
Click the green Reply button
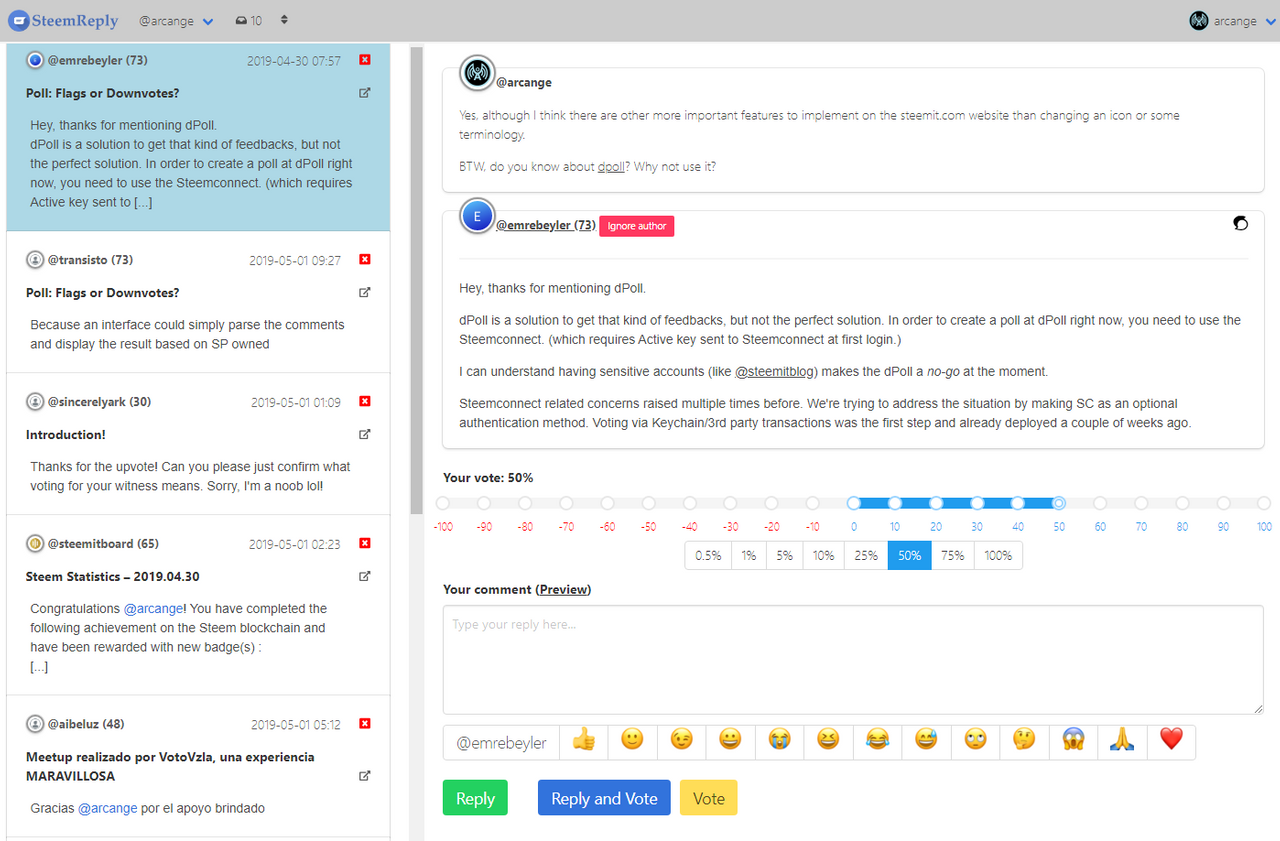tap(475, 798)
